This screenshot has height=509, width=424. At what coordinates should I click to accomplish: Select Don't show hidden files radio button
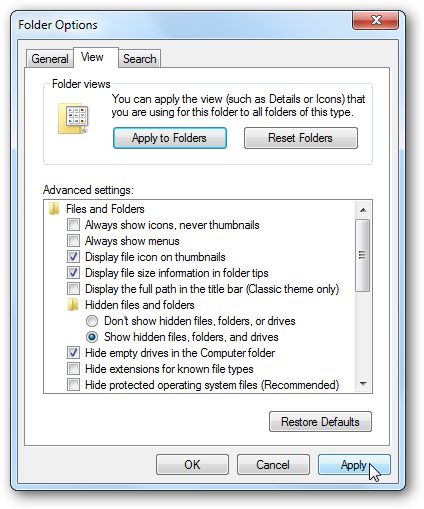pos(92,321)
